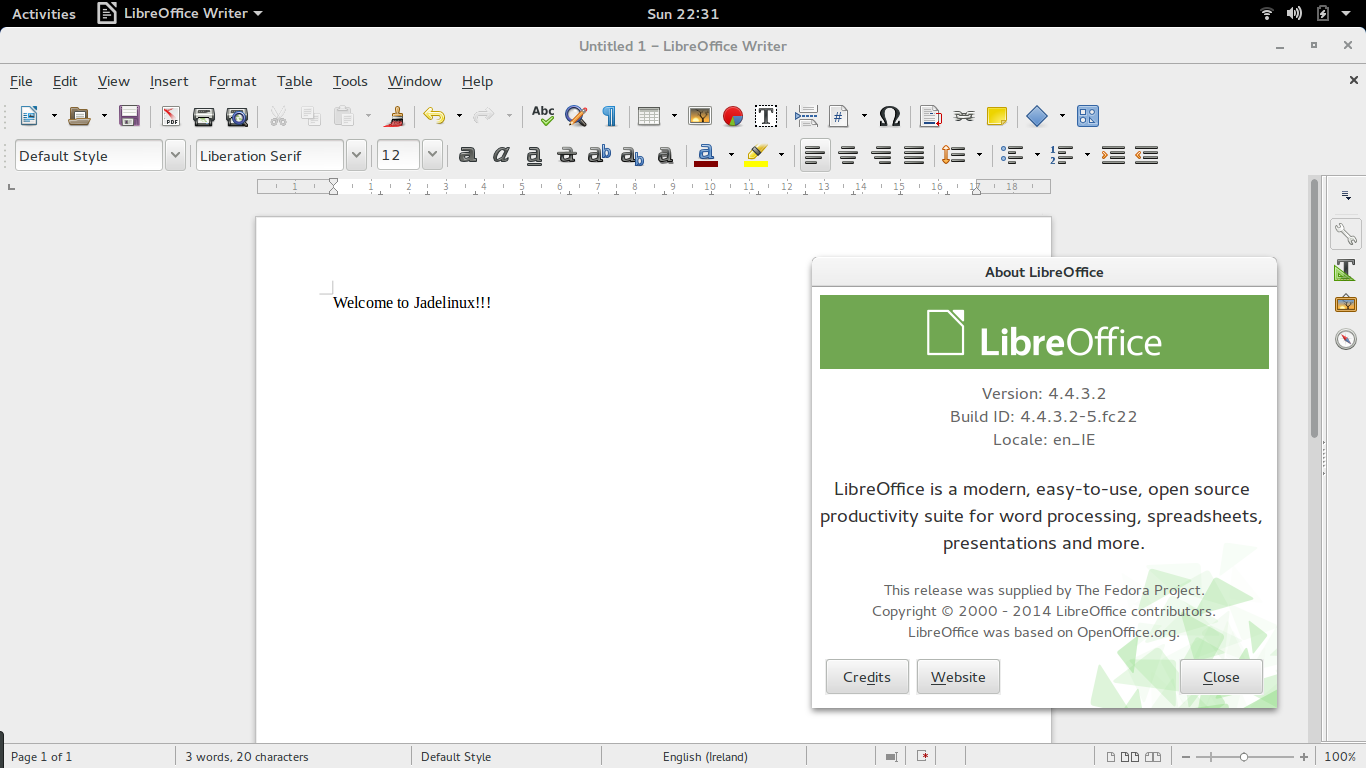Screen dimensions: 1366x768
Task: Click the Print icon
Action: [204, 116]
